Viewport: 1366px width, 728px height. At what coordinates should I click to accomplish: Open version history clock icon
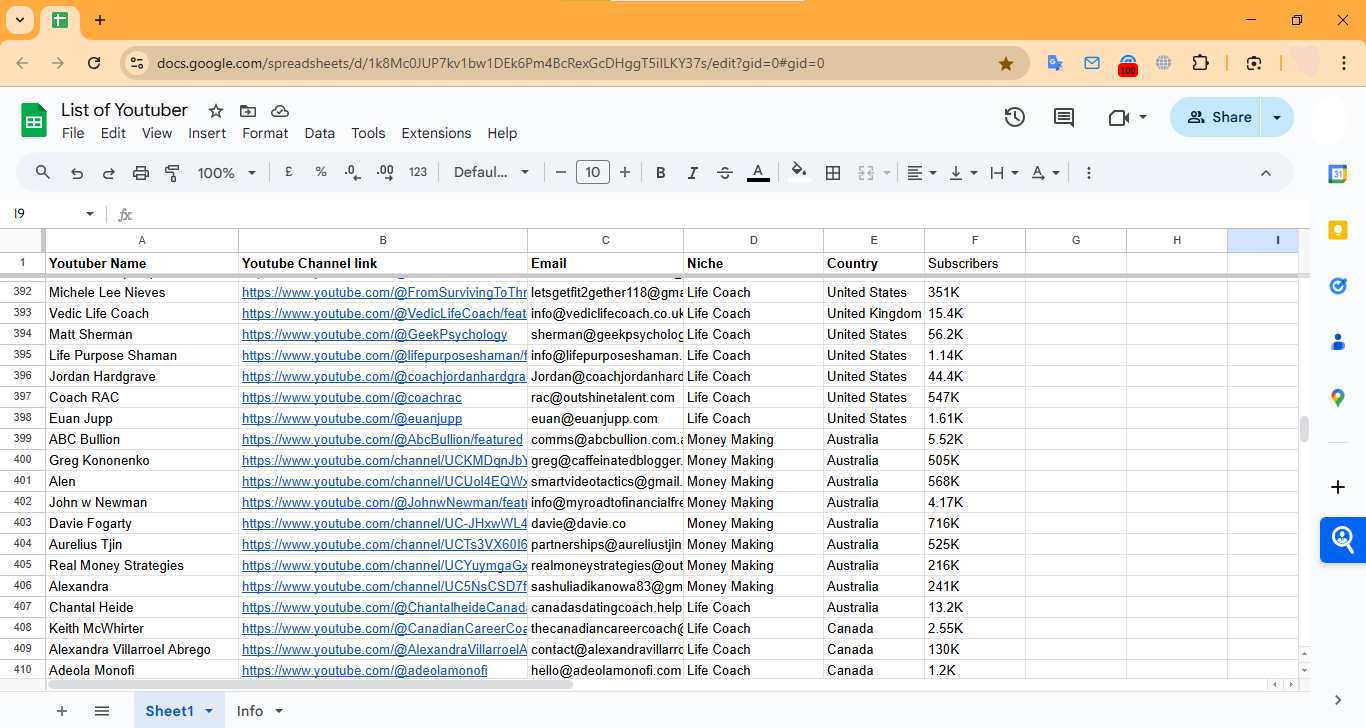(1014, 117)
